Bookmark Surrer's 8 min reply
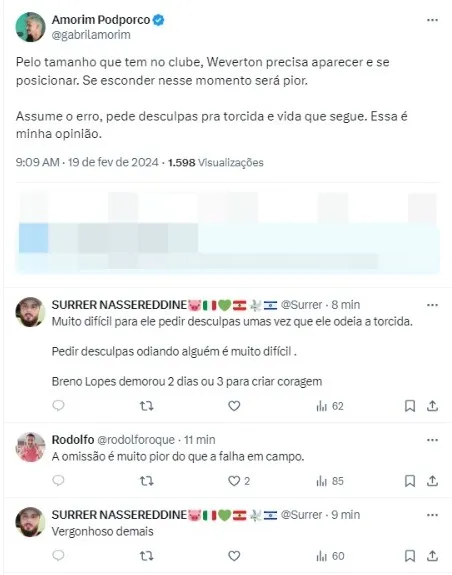Screen dimensions: 452x575 [x=409, y=406]
